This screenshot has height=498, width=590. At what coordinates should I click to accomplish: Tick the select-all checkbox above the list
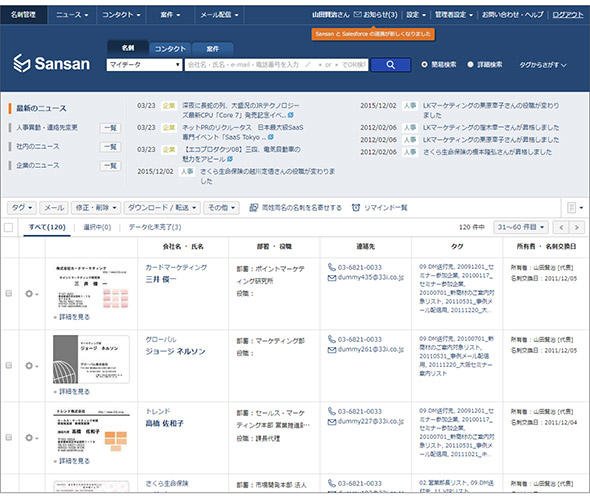(8, 227)
